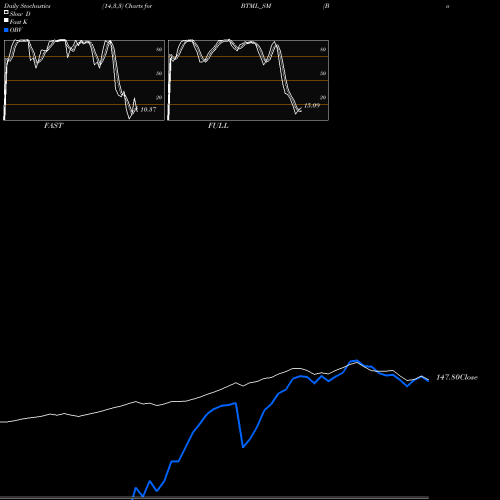Click the 20 axis label in FULL chart
The image size is (500, 500).
323,97
